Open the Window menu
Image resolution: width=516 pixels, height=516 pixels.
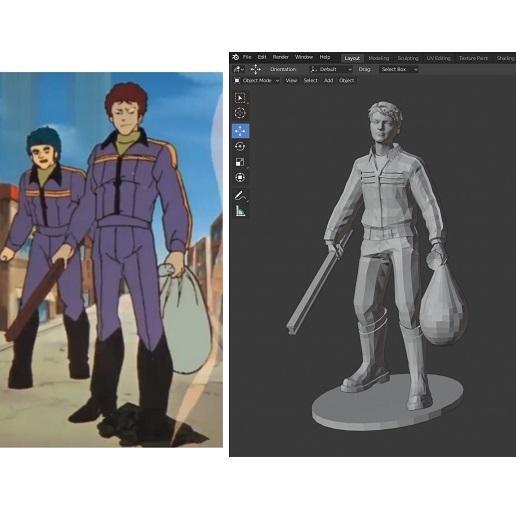[x=304, y=57]
